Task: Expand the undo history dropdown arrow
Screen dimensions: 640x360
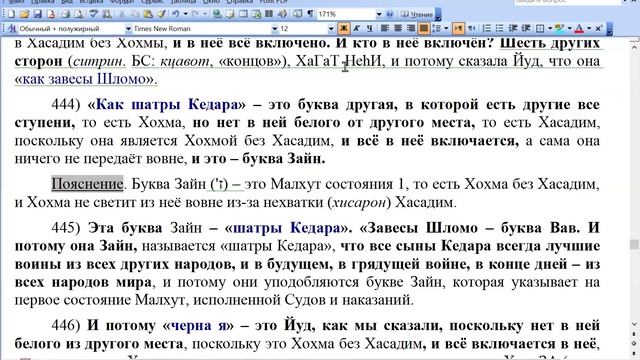Action: coord(185,14)
